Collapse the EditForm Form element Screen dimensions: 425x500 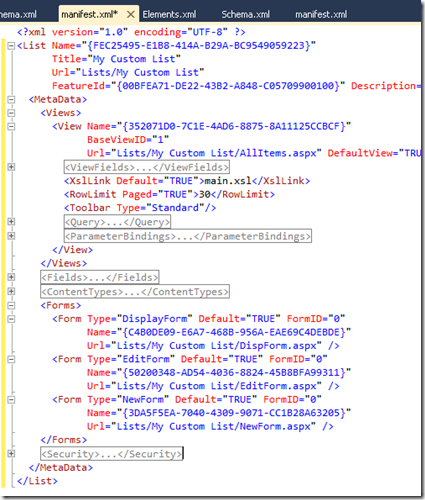11,359
